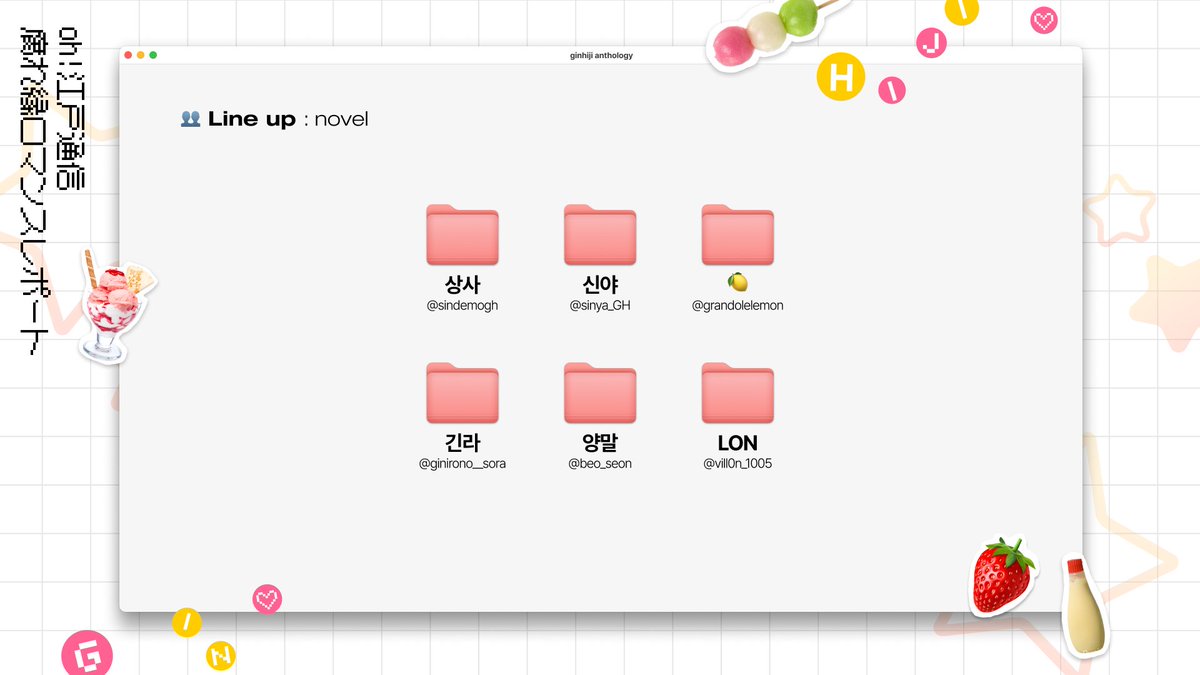1200x675 pixels.
Task: Click the yellow N badge
Action: pos(221,656)
